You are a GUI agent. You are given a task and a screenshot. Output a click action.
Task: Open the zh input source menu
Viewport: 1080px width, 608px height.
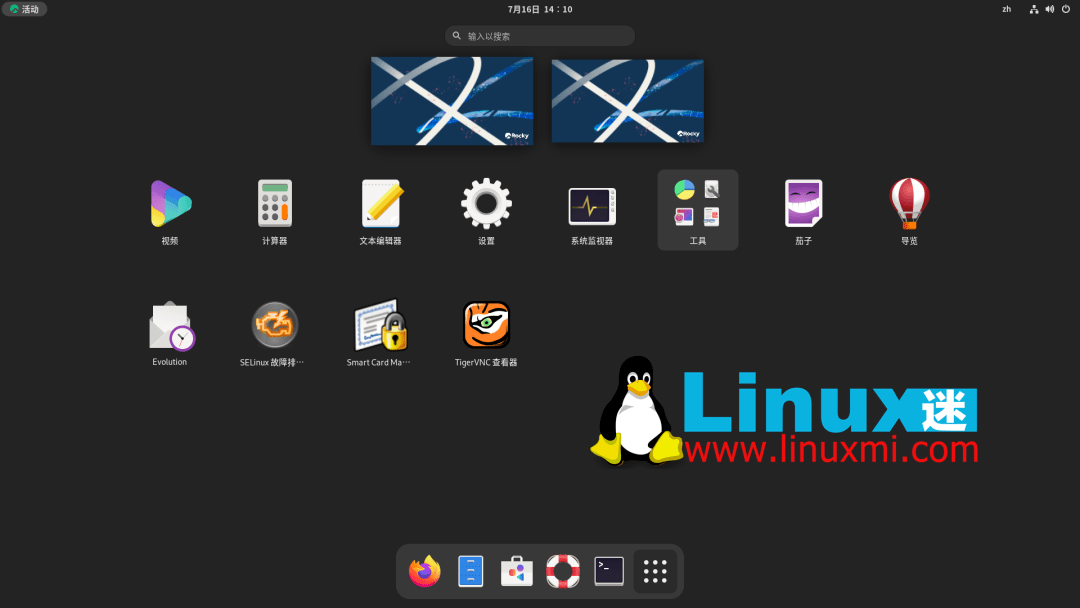[1006, 9]
